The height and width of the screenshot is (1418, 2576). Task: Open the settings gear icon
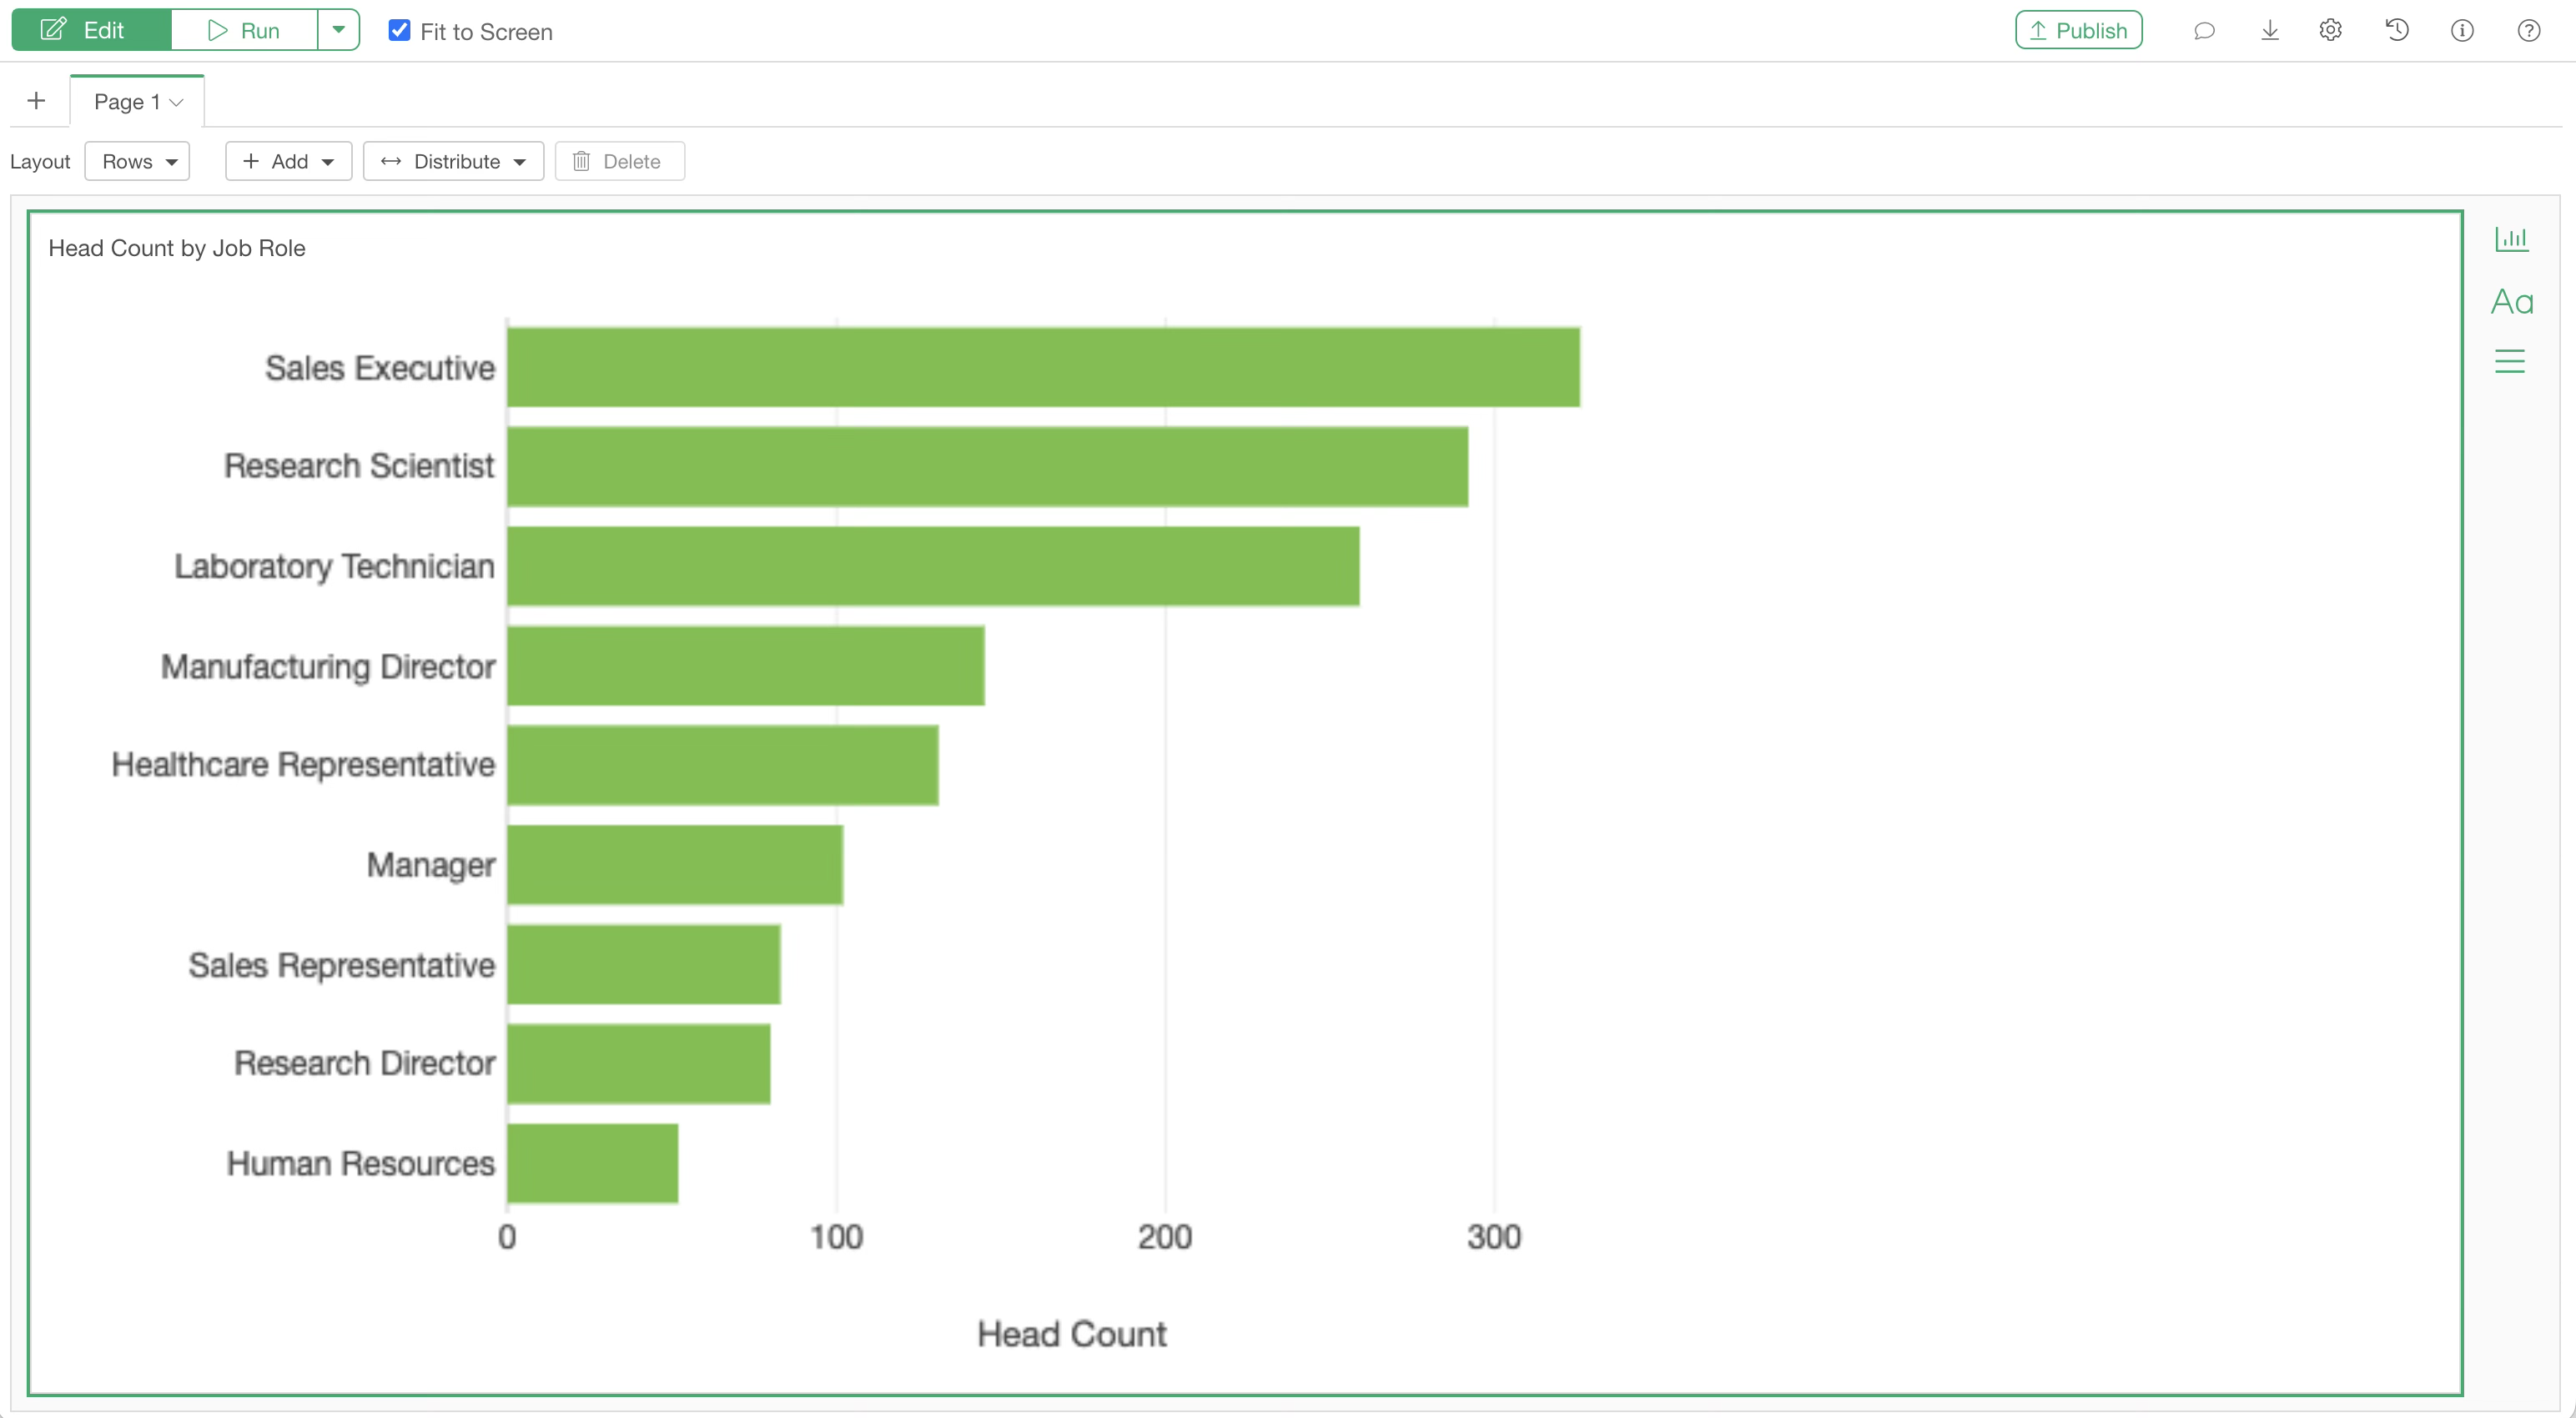[2331, 31]
